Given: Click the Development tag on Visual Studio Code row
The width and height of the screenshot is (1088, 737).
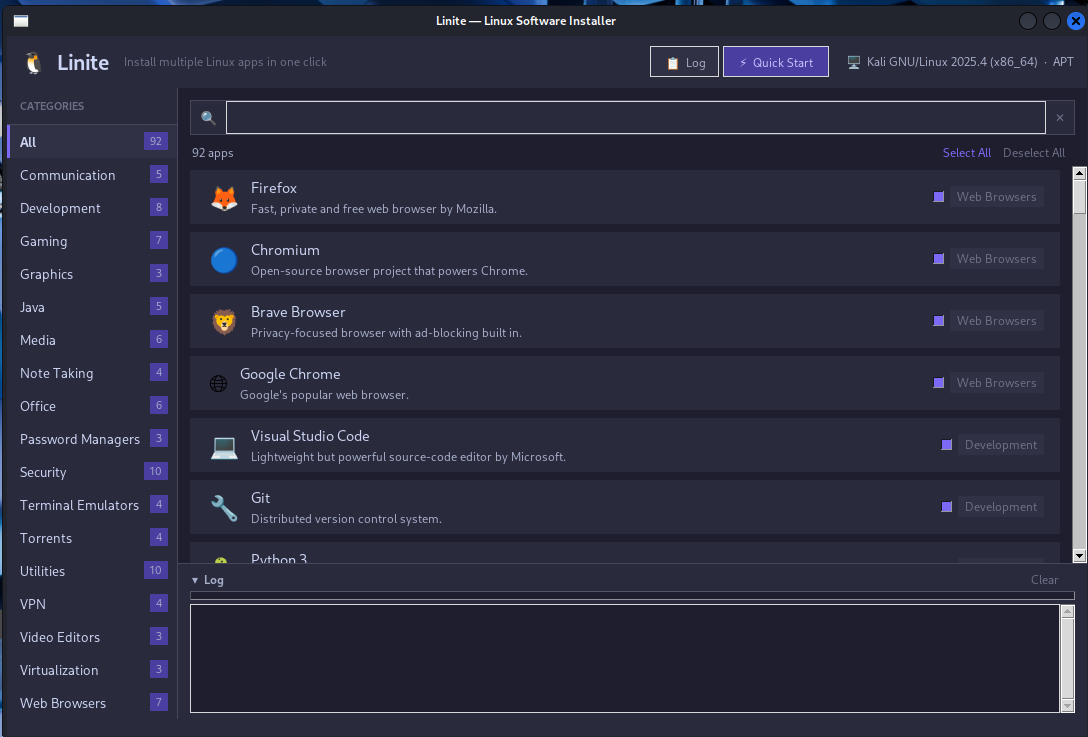Looking at the screenshot, I should [1001, 445].
